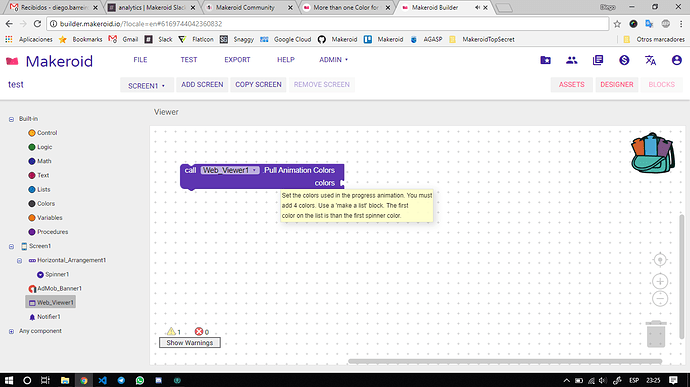This screenshot has width=690, height=387.
Task: Open the Web_Viewer1 dropdown on the block
Action: (x=230, y=170)
